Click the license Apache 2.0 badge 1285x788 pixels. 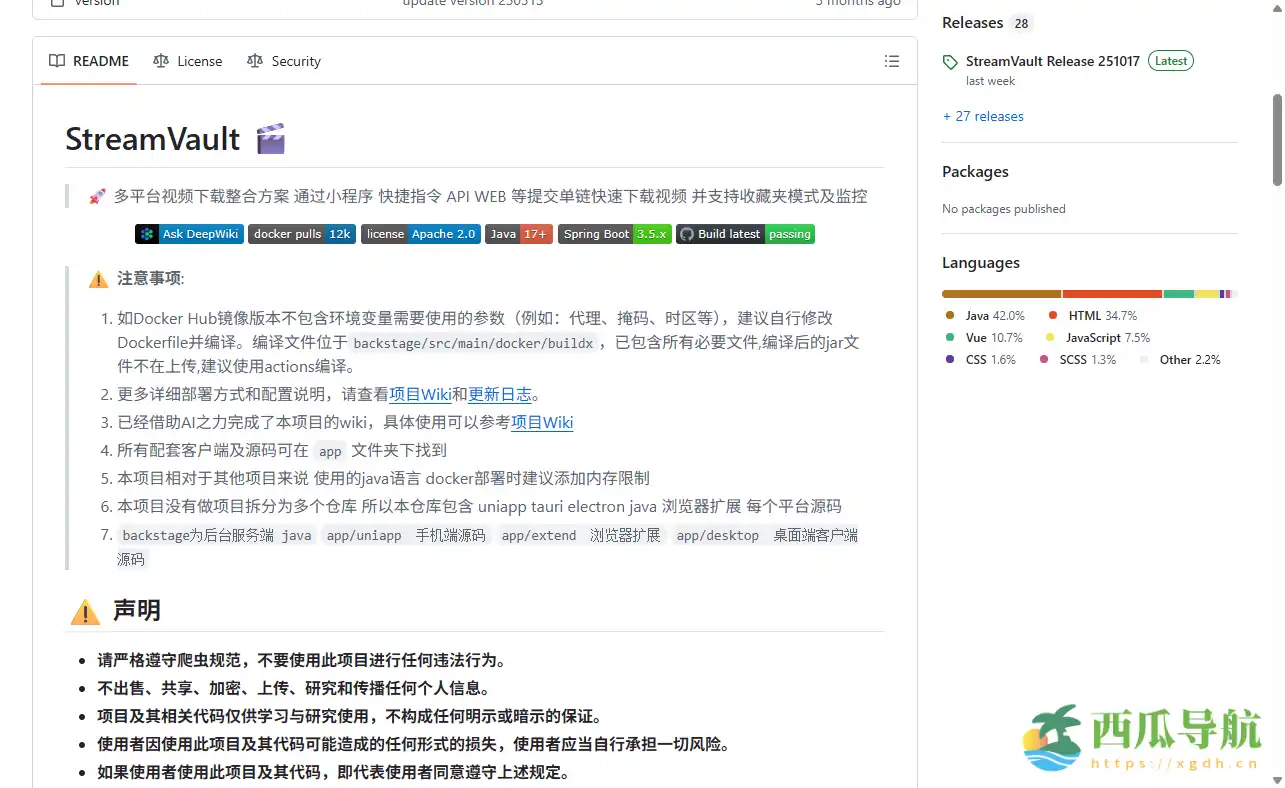[420, 234]
